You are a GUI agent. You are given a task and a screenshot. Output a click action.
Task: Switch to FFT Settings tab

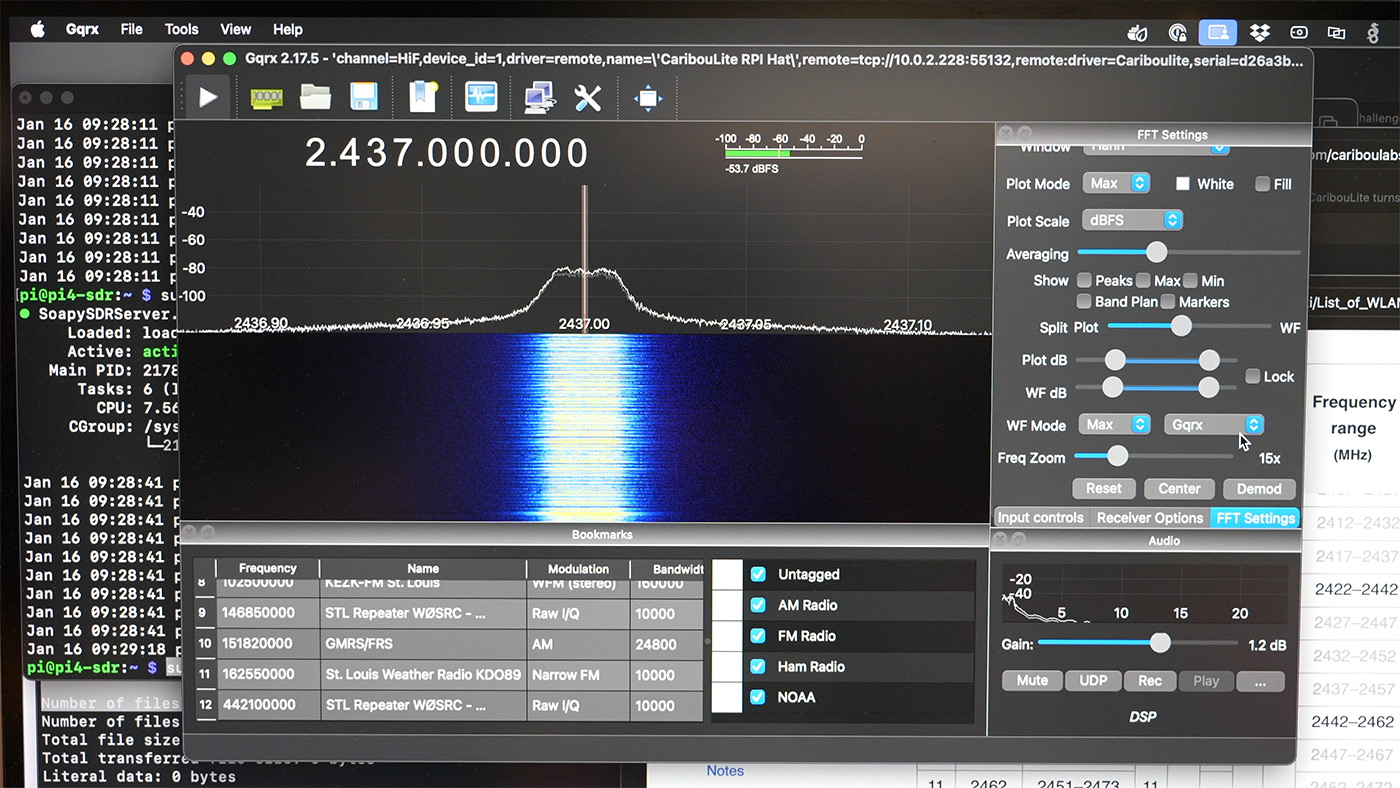[1255, 518]
